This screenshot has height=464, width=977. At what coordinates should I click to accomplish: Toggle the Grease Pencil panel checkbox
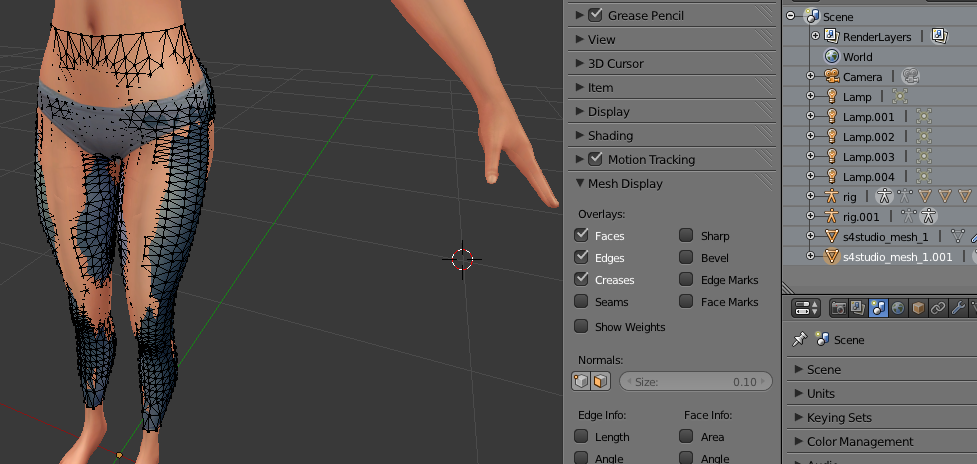[x=595, y=15]
